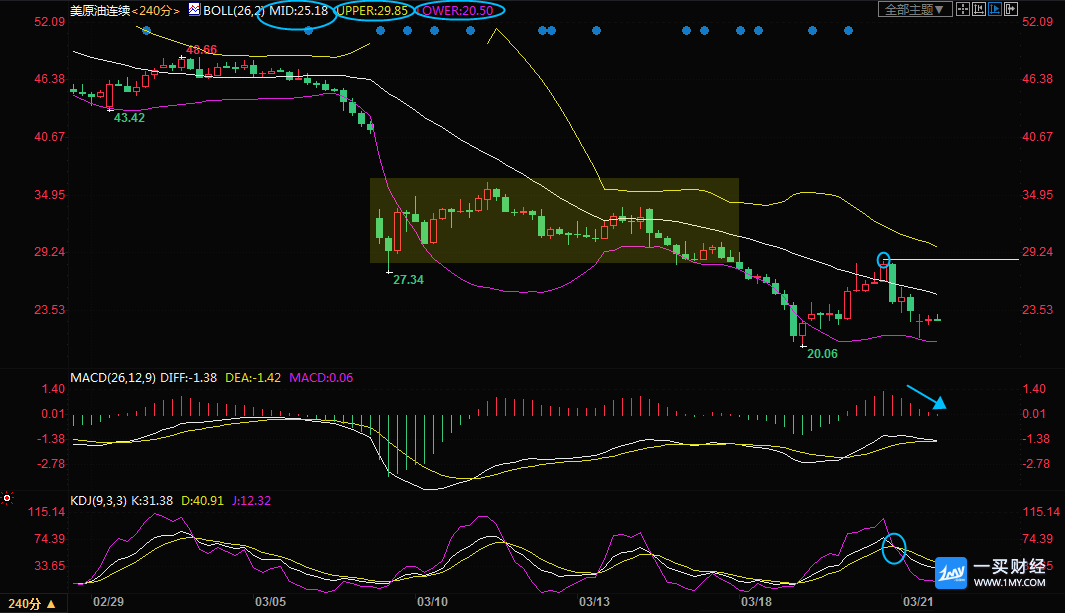Click the K:31.38 readout
The image size is (1065, 613).
(x=152, y=500)
